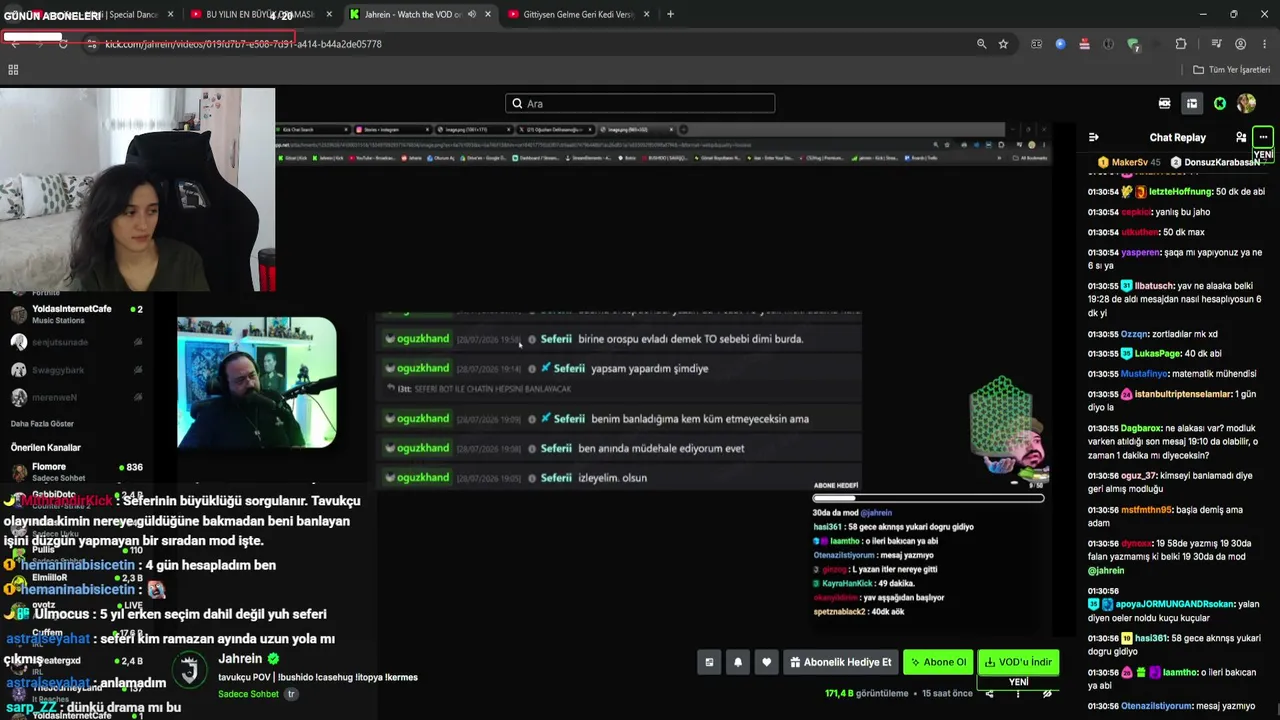1280x720 pixels.
Task: Toggle the crossed-eye visibility icon
Action: pyautogui.click(x=1047, y=693)
